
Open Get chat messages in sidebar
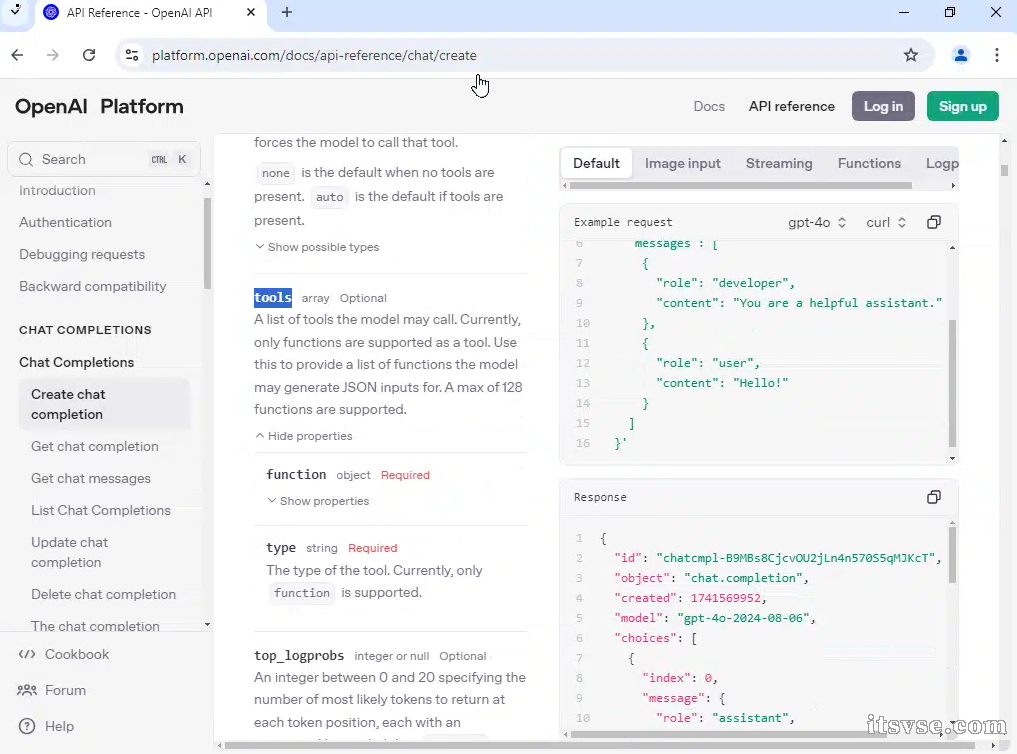click(91, 478)
